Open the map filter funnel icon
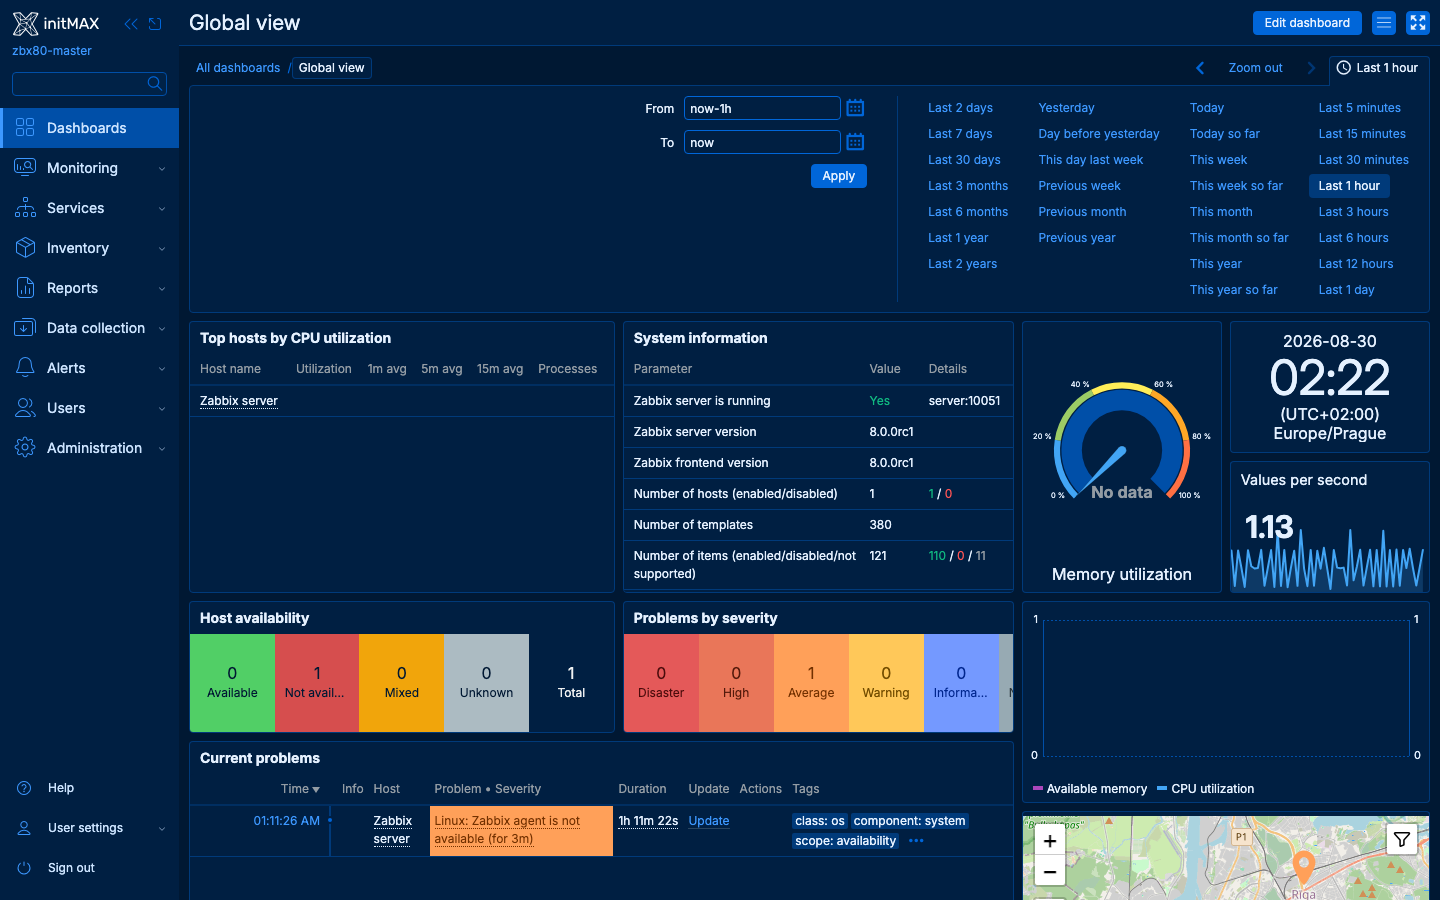1440x900 pixels. [x=1402, y=840]
